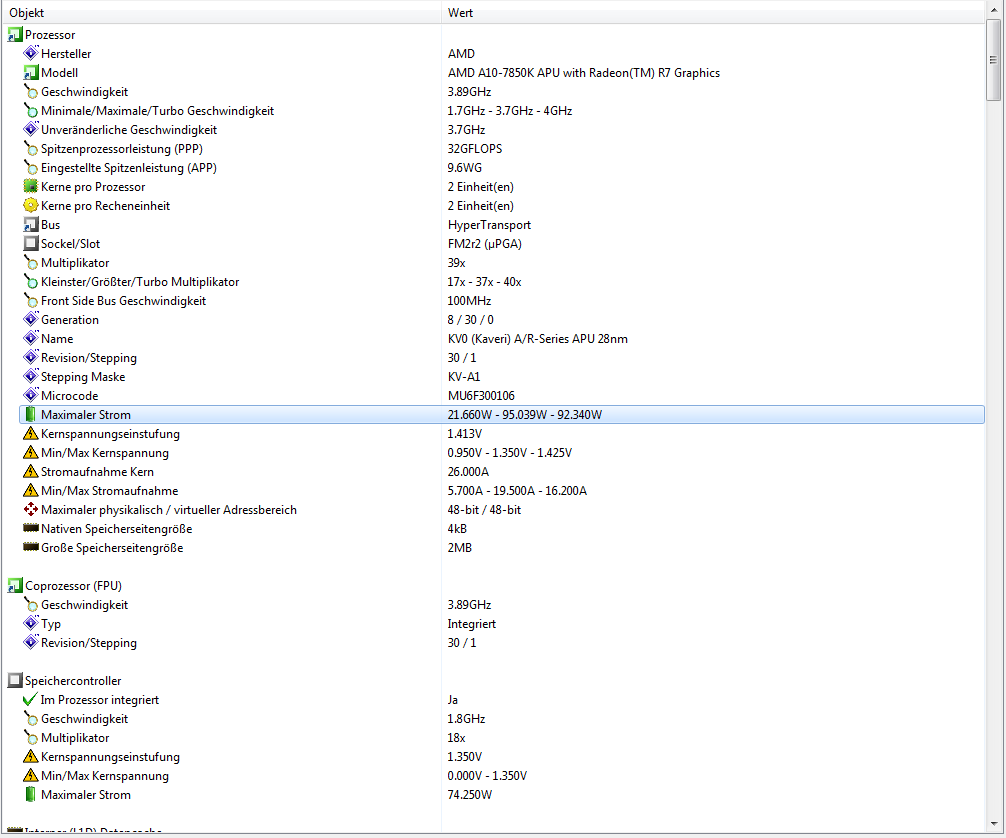Click the icon next to Hersteller
1006x838 pixels.
pos(31,53)
